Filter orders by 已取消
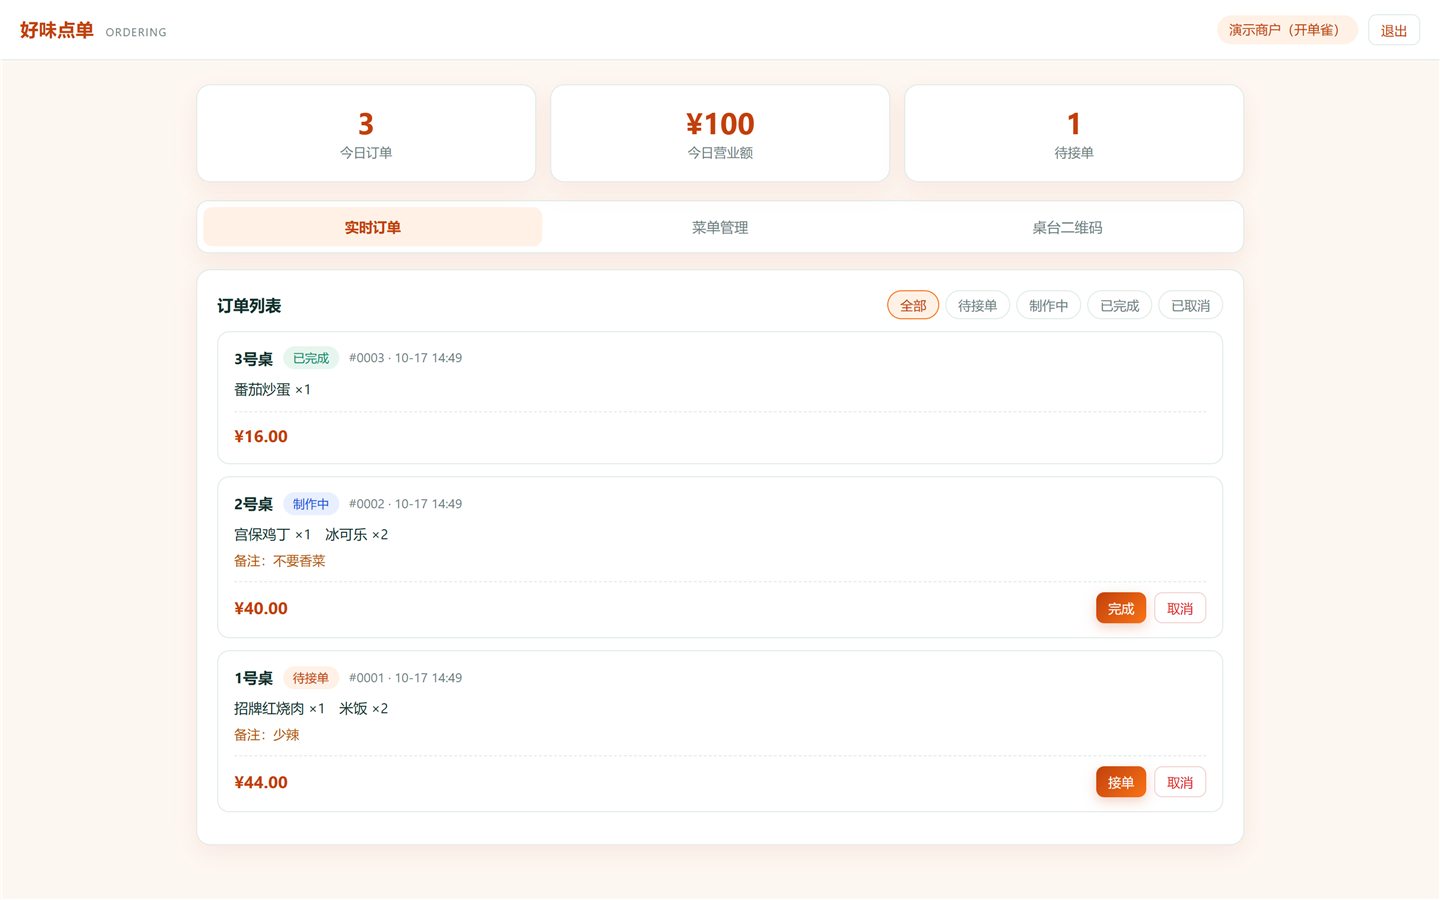Screen dimensions: 1440x900 (x=1190, y=305)
